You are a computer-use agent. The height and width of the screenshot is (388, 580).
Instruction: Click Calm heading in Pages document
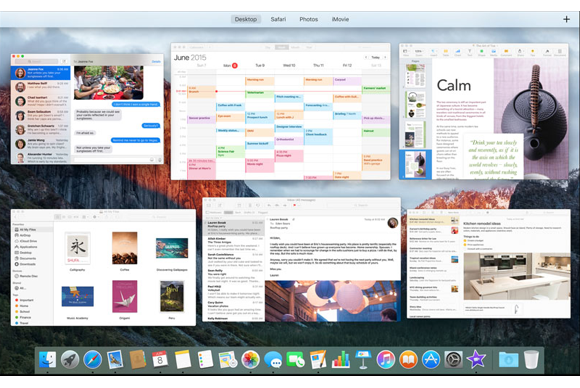pyautogui.click(x=454, y=85)
